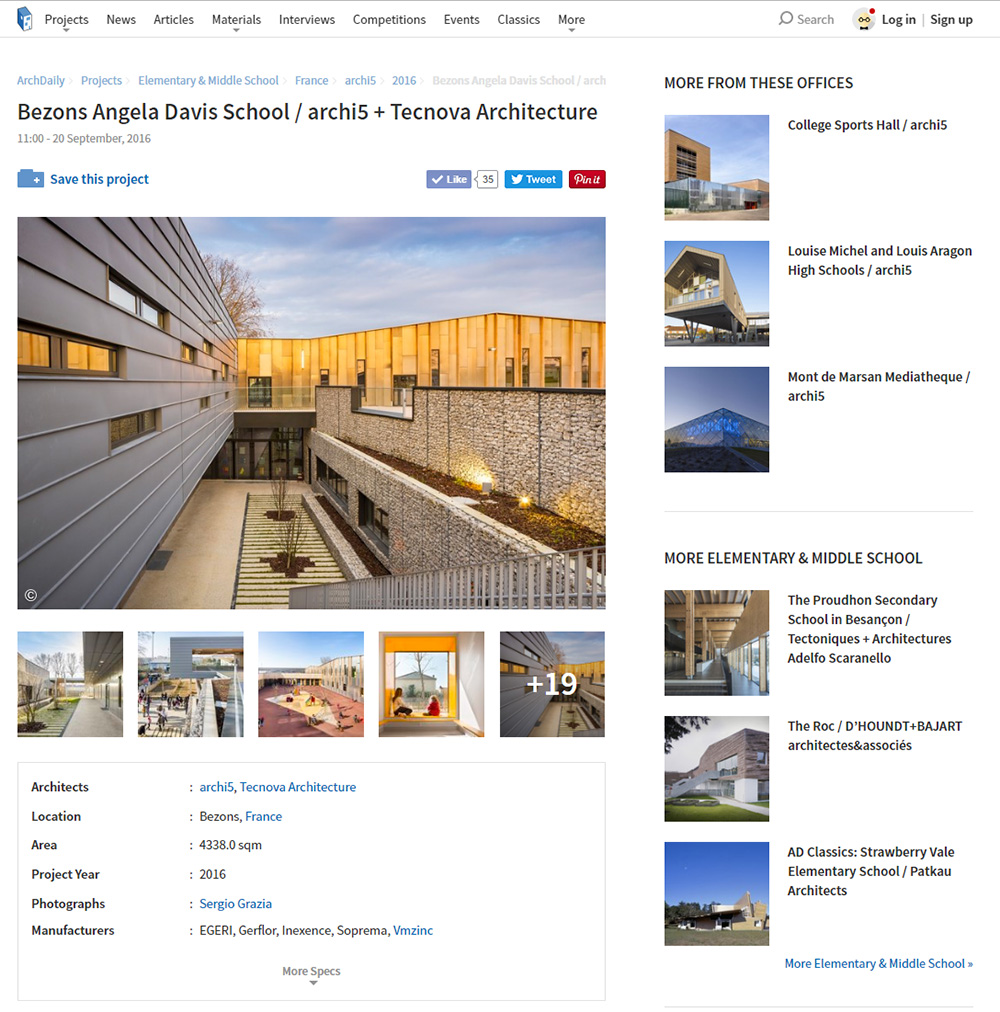Open the More navigation dropdown
Viewport: 1000px width, 1012px height.
click(571, 21)
